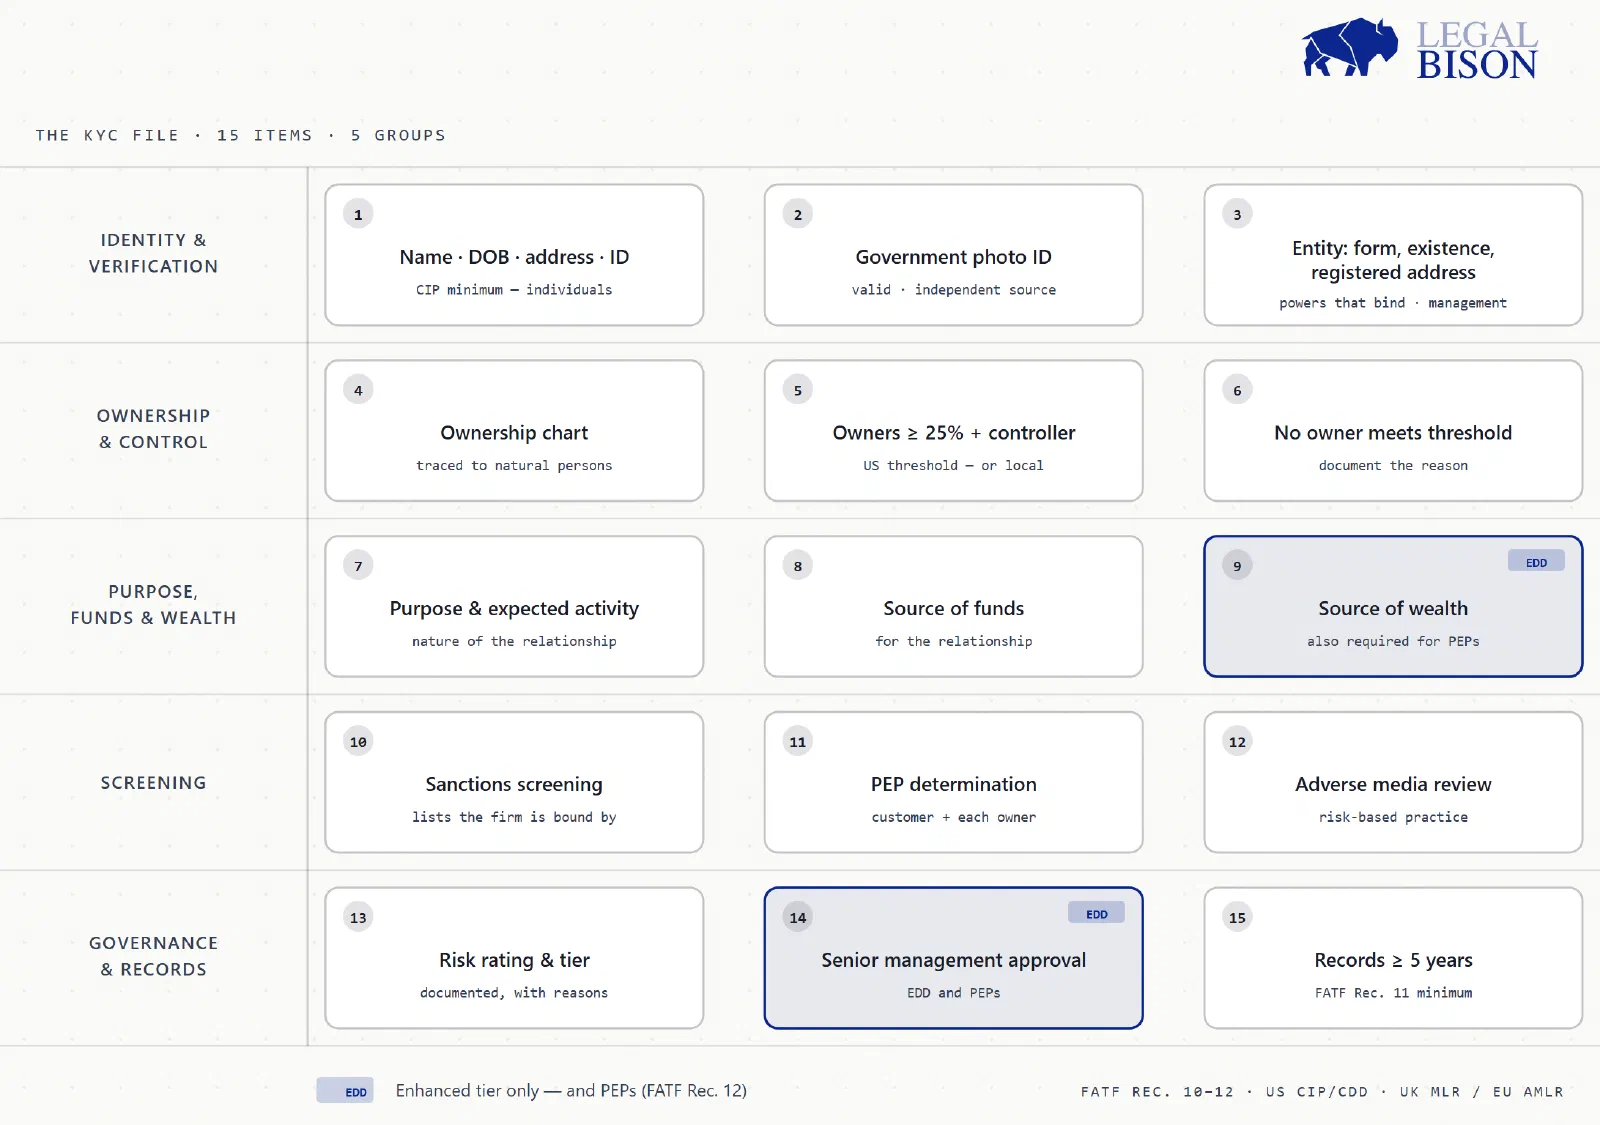Open the Records ≥ 5 years card

[x=1393, y=958]
